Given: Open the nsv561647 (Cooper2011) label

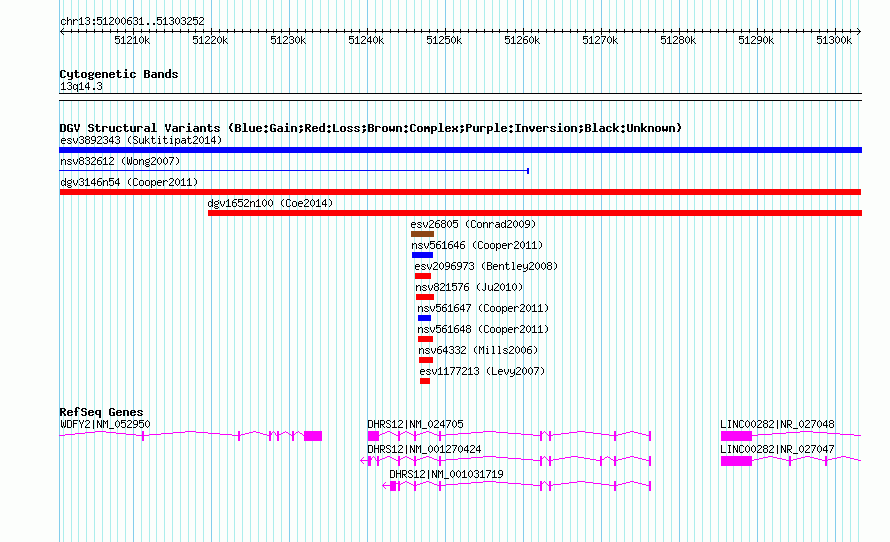Looking at the screenshot, I should point(483,308).
